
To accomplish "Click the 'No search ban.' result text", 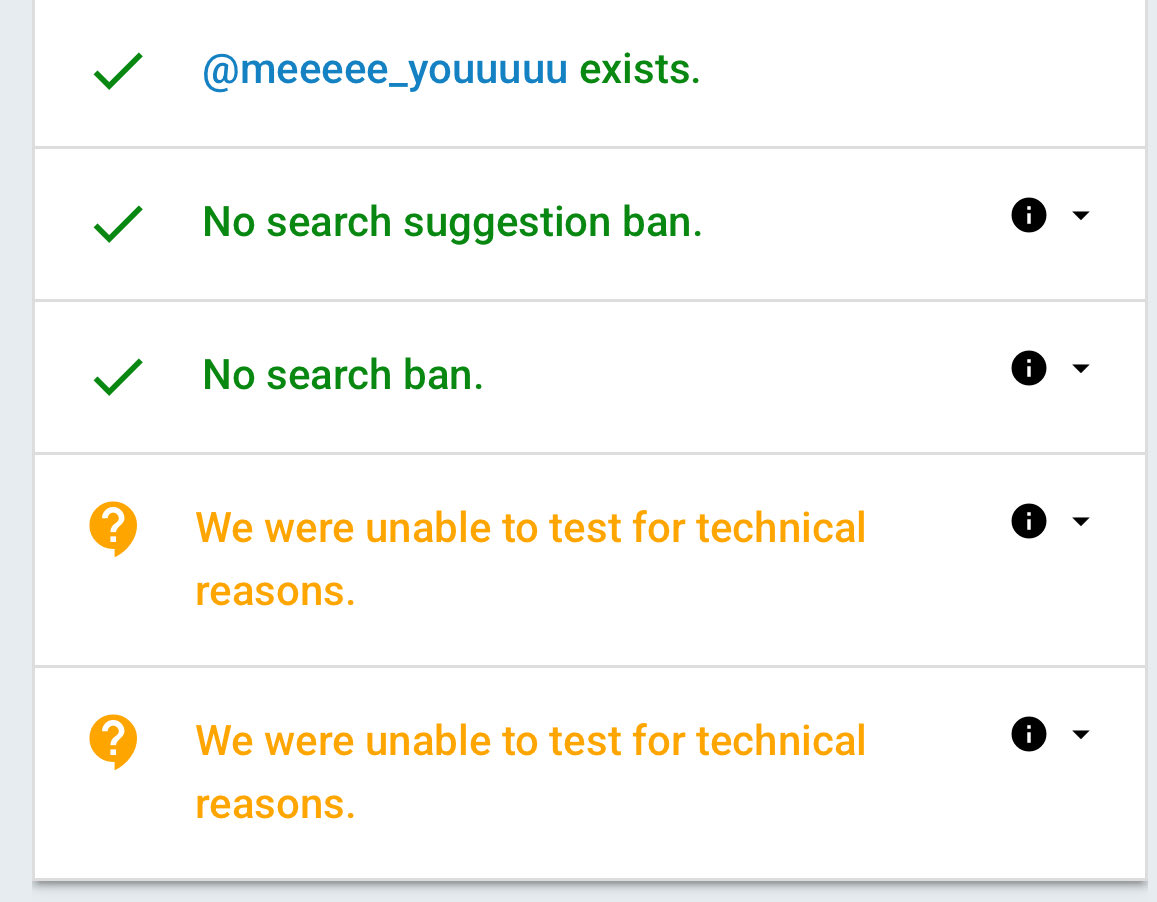I will (x=343, y=375).
